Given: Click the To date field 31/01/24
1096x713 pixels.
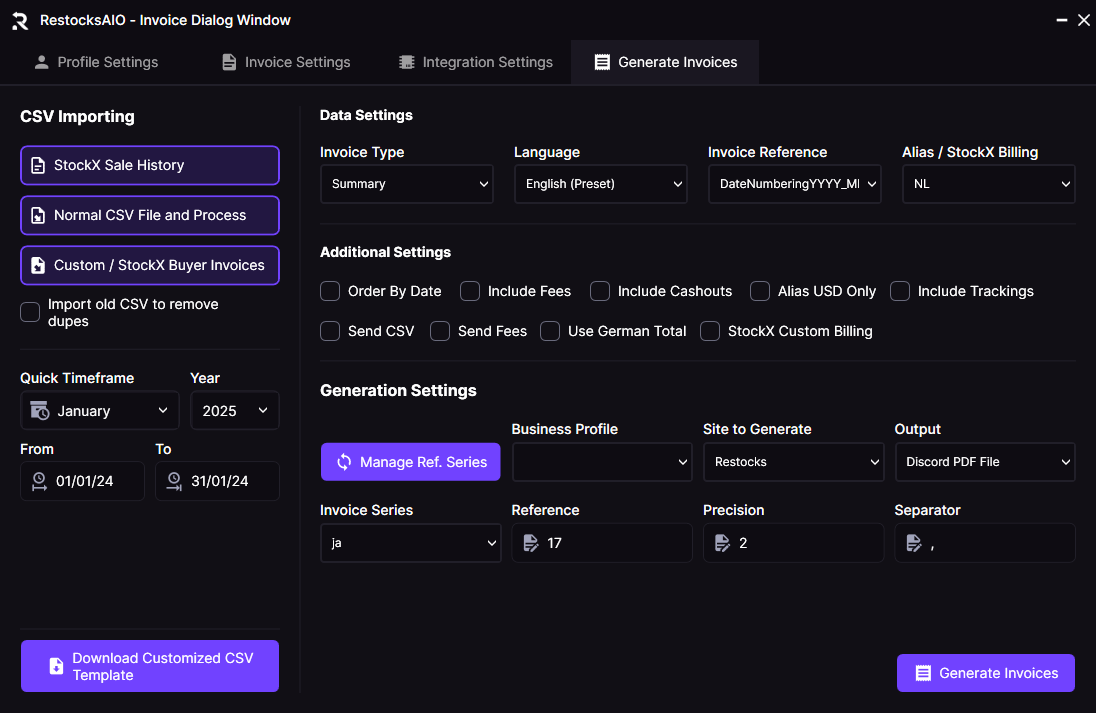Looking at the screenshot, I should coord(217,481).
